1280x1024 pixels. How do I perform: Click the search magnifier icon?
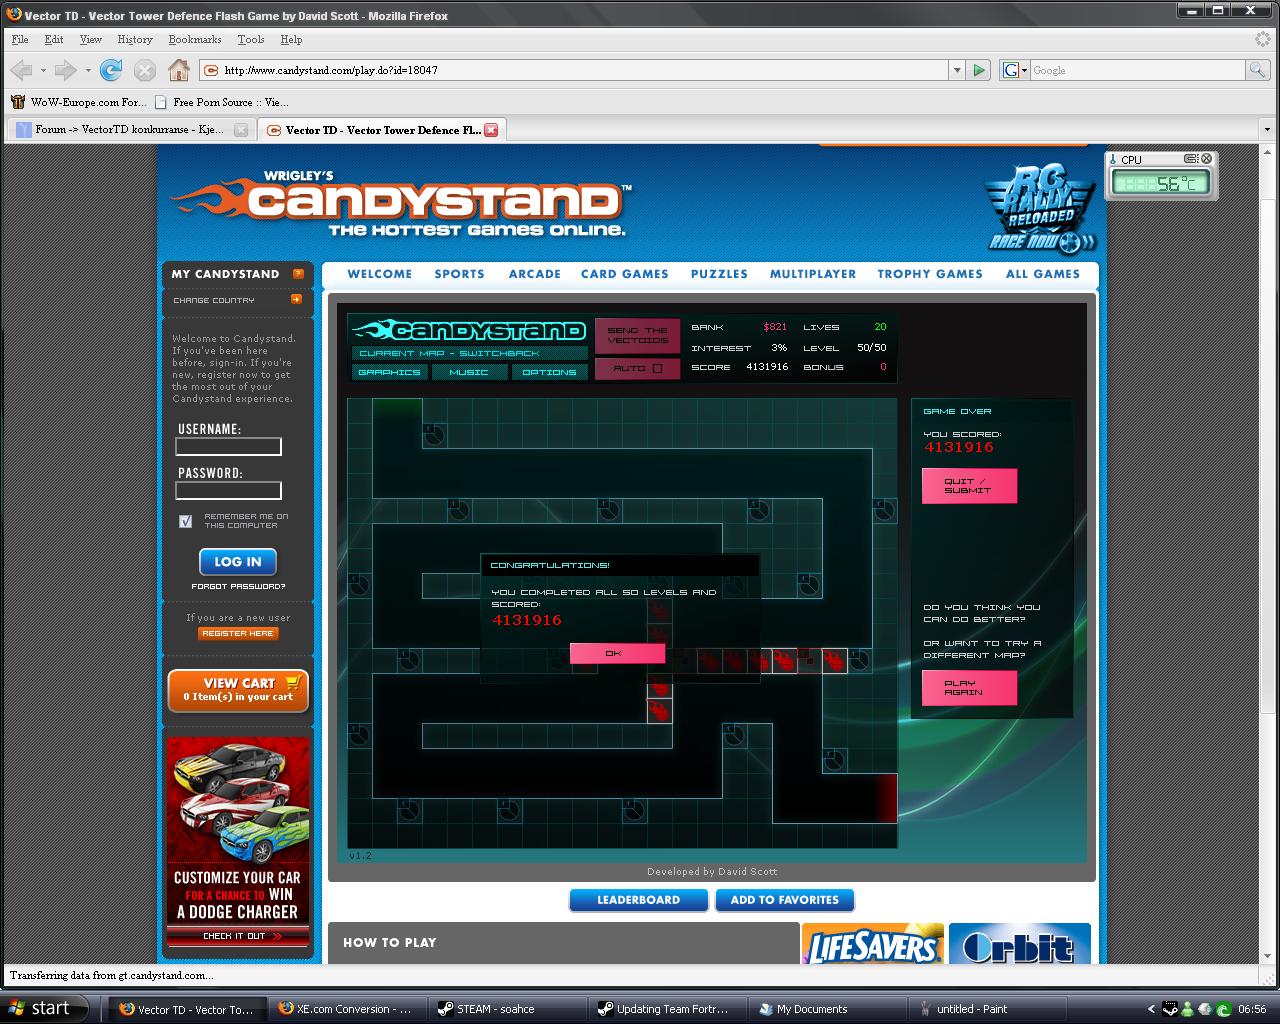pyautogui.click(x=1258, y=70)
